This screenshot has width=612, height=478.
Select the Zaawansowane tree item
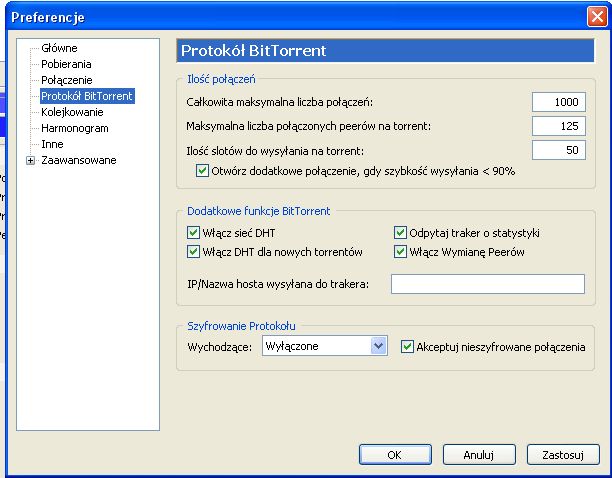[79, 160]
